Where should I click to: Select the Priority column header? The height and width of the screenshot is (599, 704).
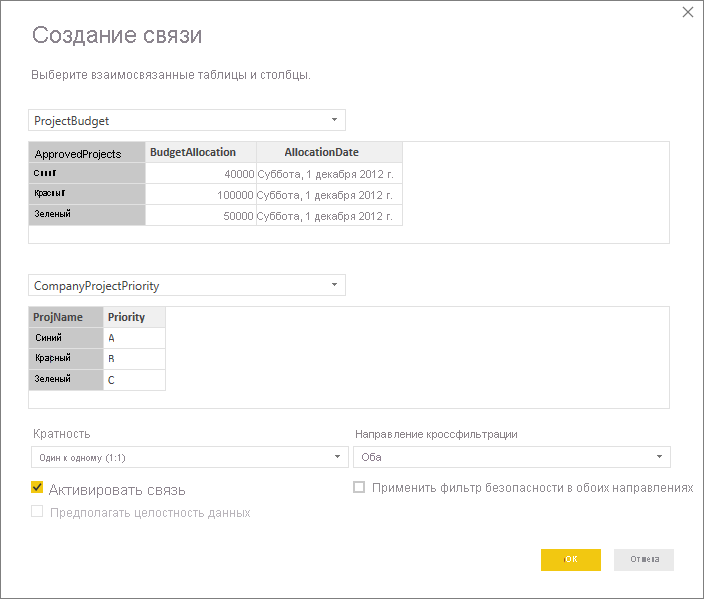point(134,317)
